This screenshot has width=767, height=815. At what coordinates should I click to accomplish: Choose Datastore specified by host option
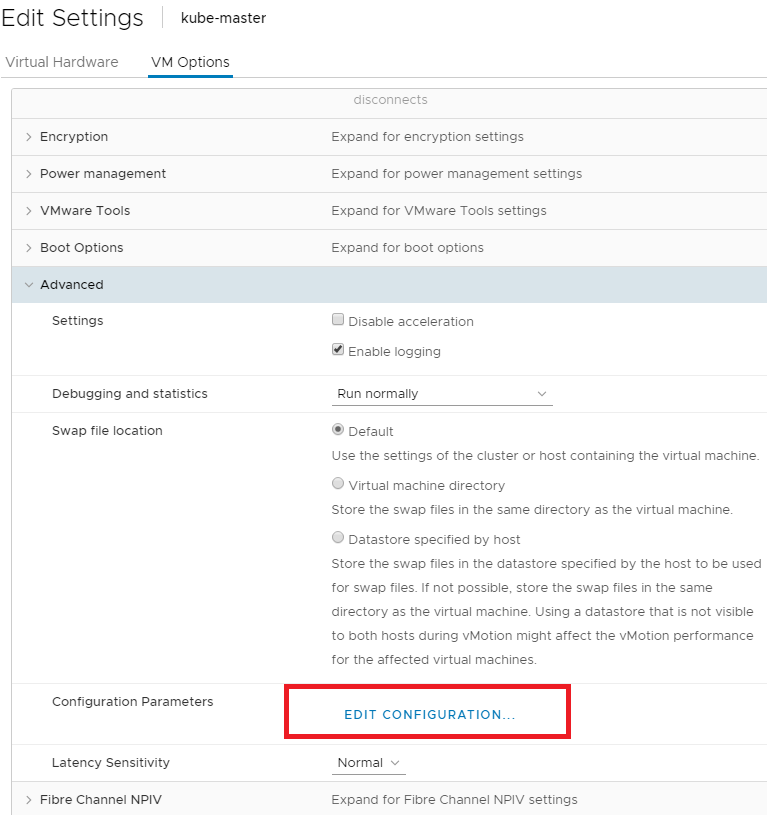[x=338, y=538]
